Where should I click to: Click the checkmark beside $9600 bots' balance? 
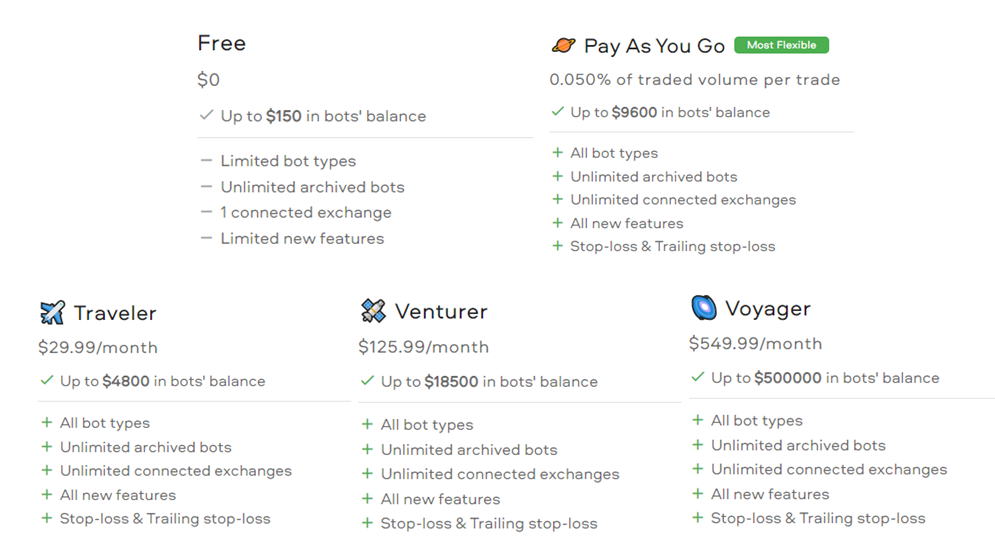click(557, 112)
